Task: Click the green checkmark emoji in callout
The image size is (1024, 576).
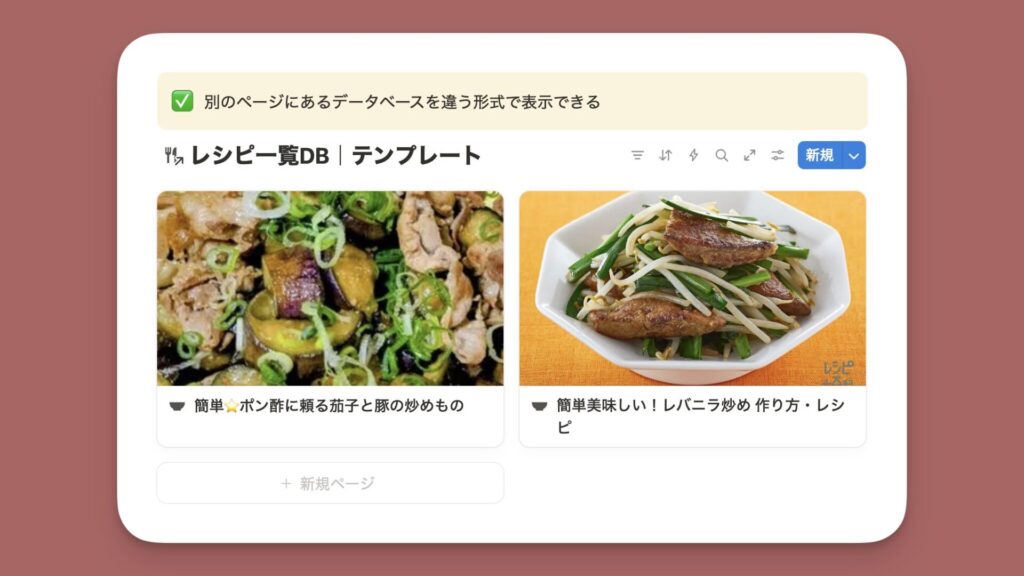Action: coord(182,101)
